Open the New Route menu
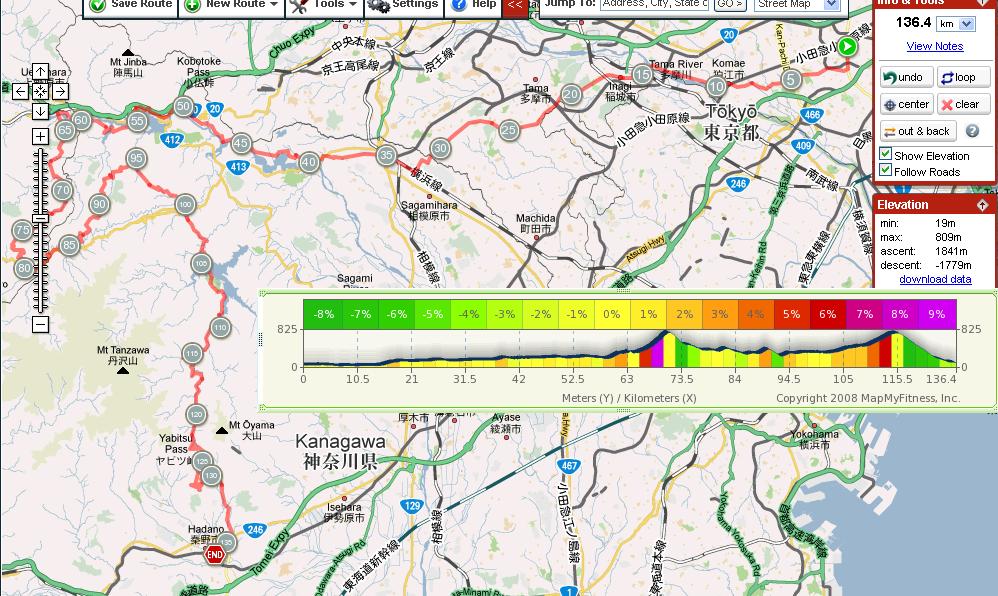This screenshot has width=998, height=596. click(232, 5)
